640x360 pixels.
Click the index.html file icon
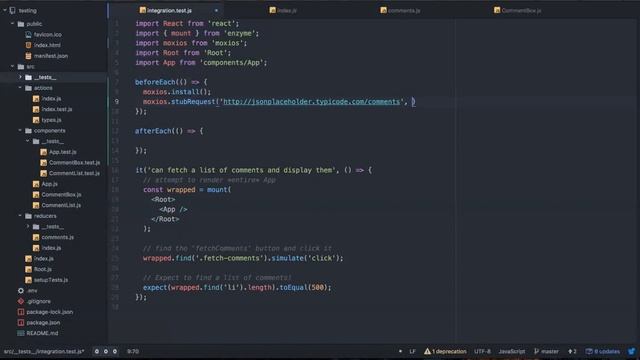[x=28, y=45]
